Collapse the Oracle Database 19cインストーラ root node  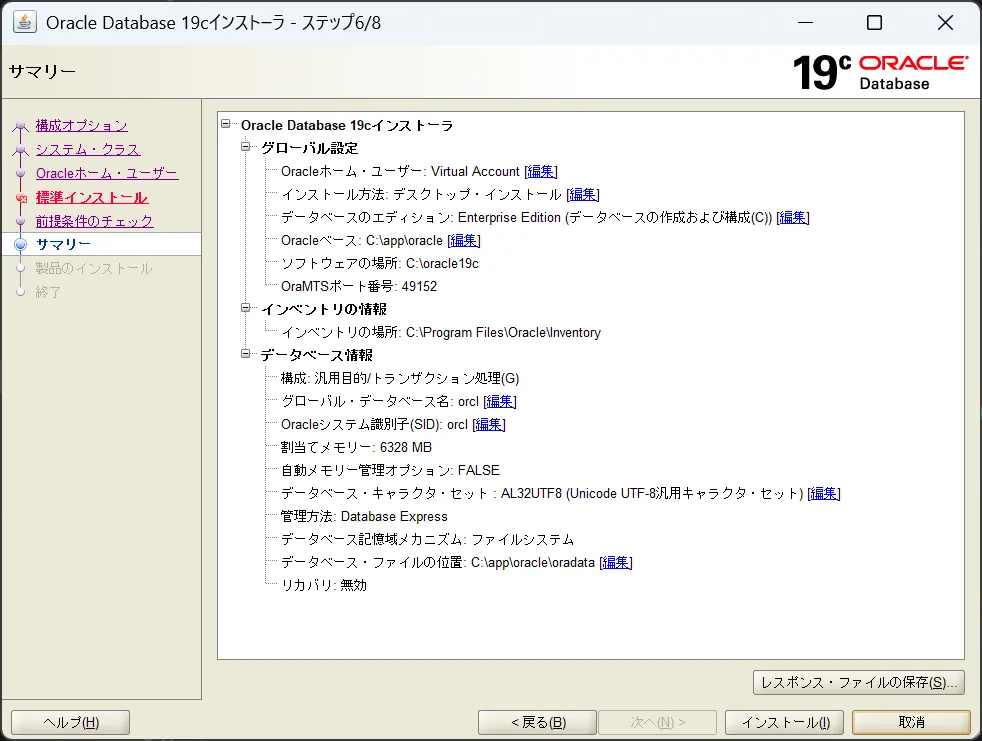[225, 124]
